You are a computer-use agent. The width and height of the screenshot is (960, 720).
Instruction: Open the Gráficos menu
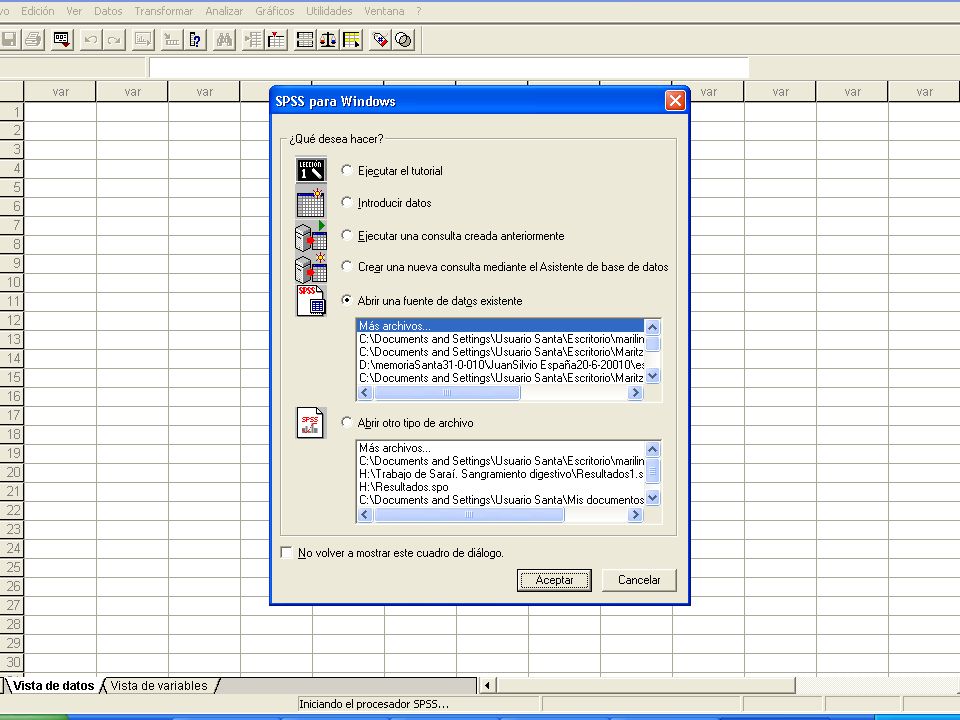click(x=274, y=11)
